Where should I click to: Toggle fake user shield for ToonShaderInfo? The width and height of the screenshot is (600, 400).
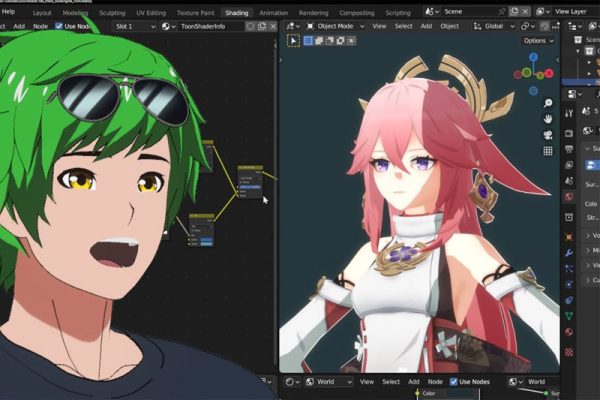tap(250, 26)
